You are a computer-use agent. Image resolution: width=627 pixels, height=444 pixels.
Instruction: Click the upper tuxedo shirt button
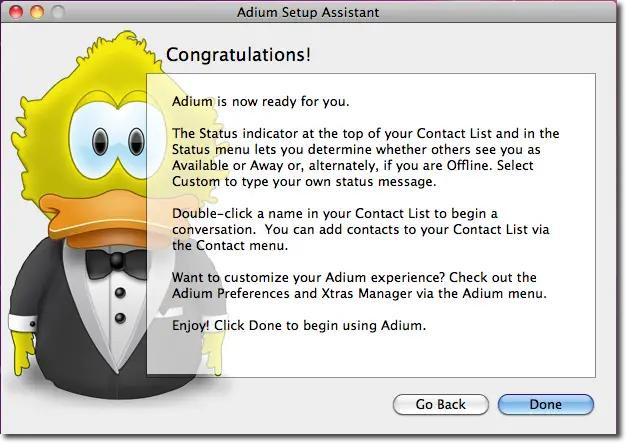pyautogui.click(x=120, y=293)
